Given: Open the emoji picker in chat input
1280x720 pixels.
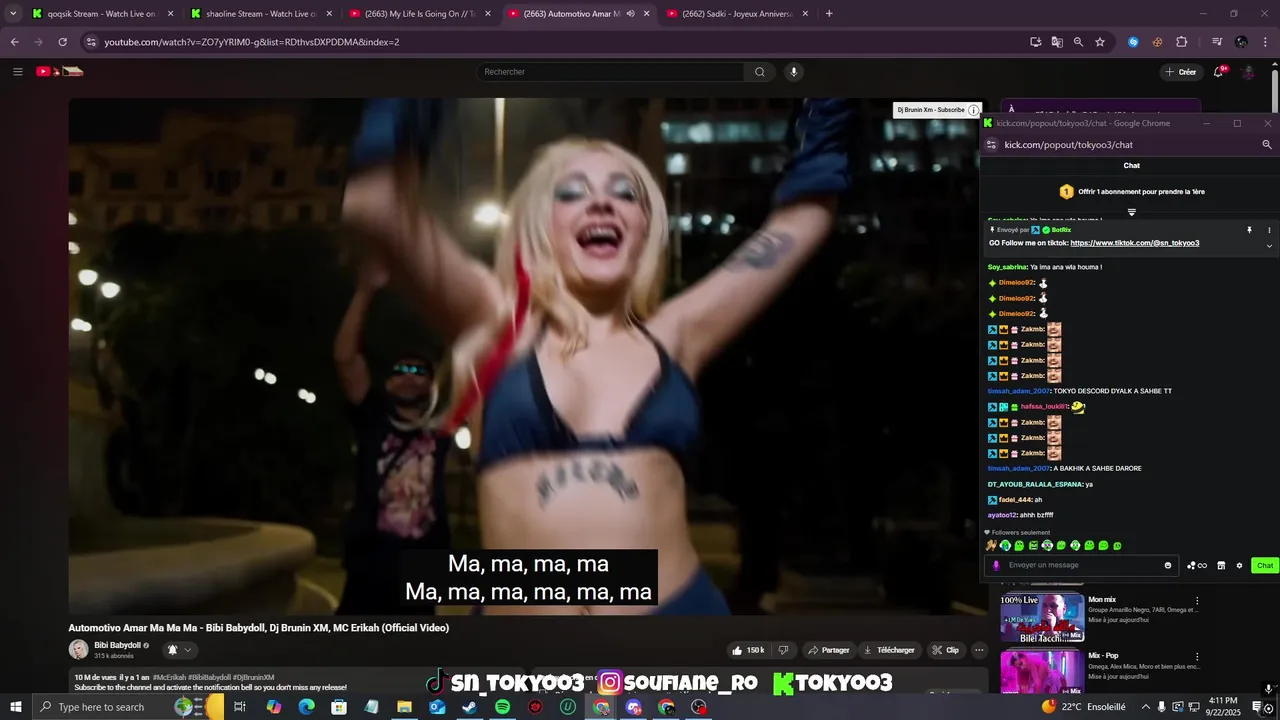Looking at the screenshot, I should 1168,565.
